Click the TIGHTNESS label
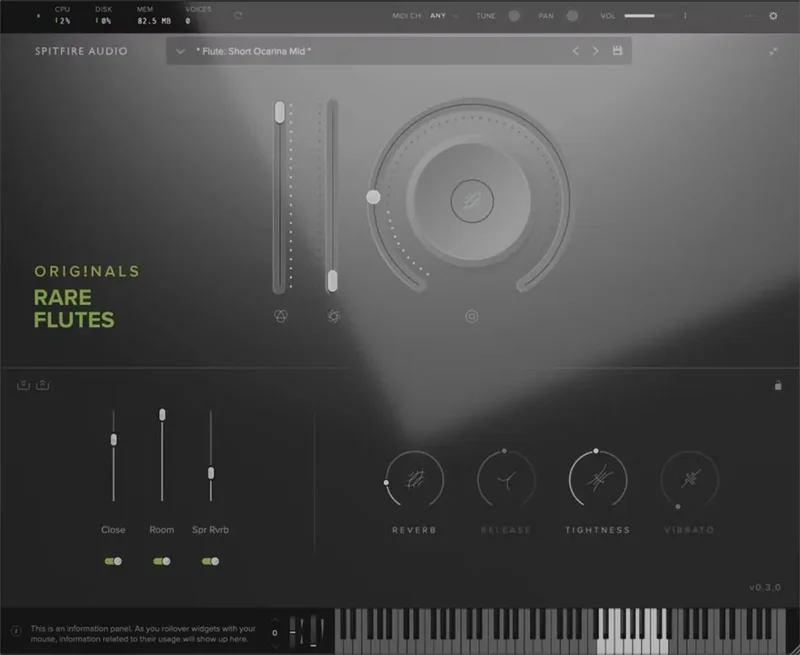Image resolution: width=800 pixels, height=655 pixels. click(597, 530)
